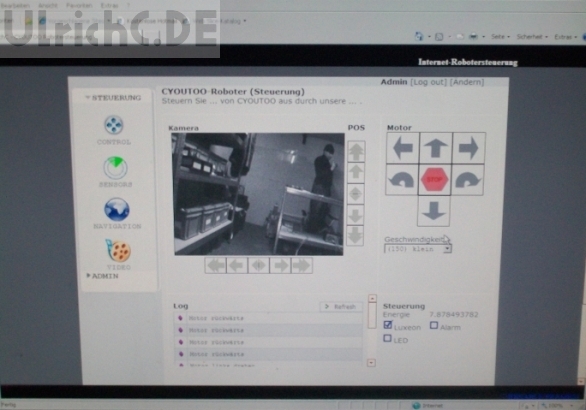Enable the LED checkbox
This screenshot has width=586, height=410.
388,338
